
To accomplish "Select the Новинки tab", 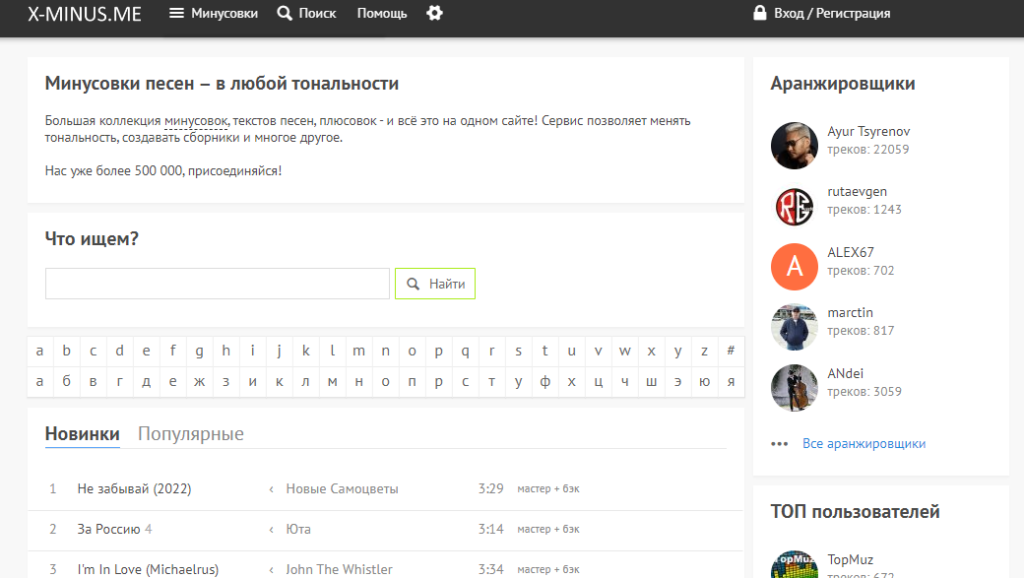I will tap(82, 434).
